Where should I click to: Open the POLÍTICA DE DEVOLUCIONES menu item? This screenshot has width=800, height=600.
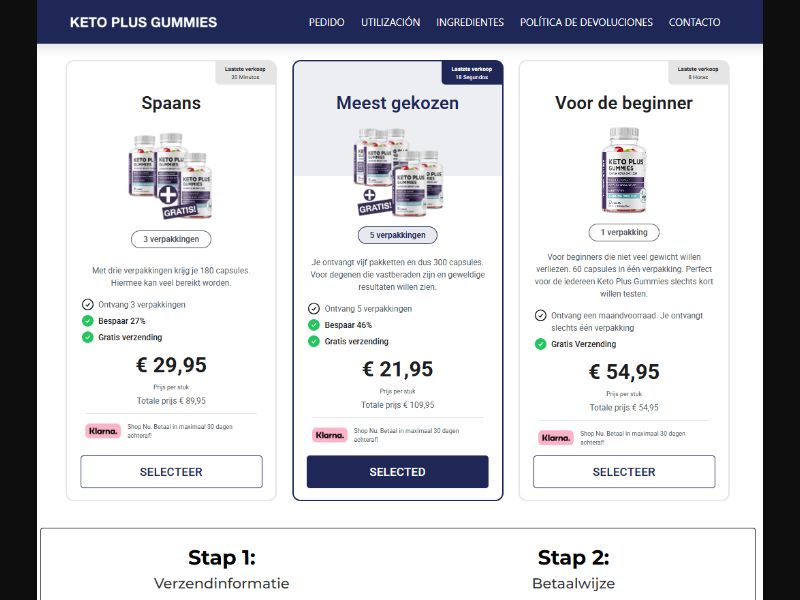point(585,22)
